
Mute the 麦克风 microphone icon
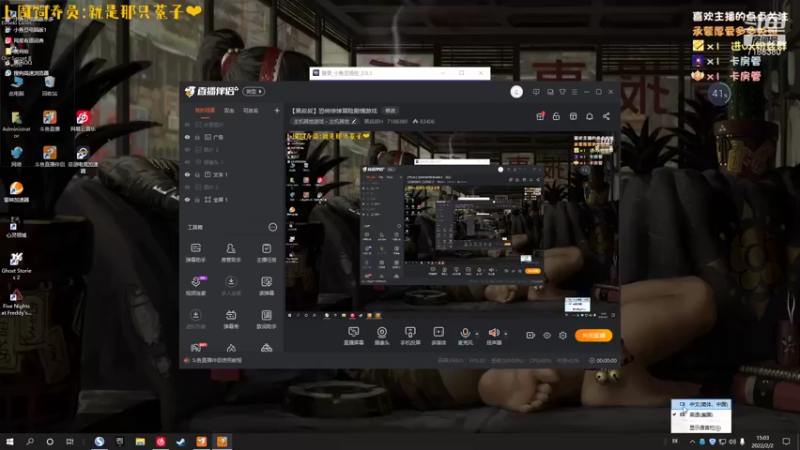[x=465, y=333]
